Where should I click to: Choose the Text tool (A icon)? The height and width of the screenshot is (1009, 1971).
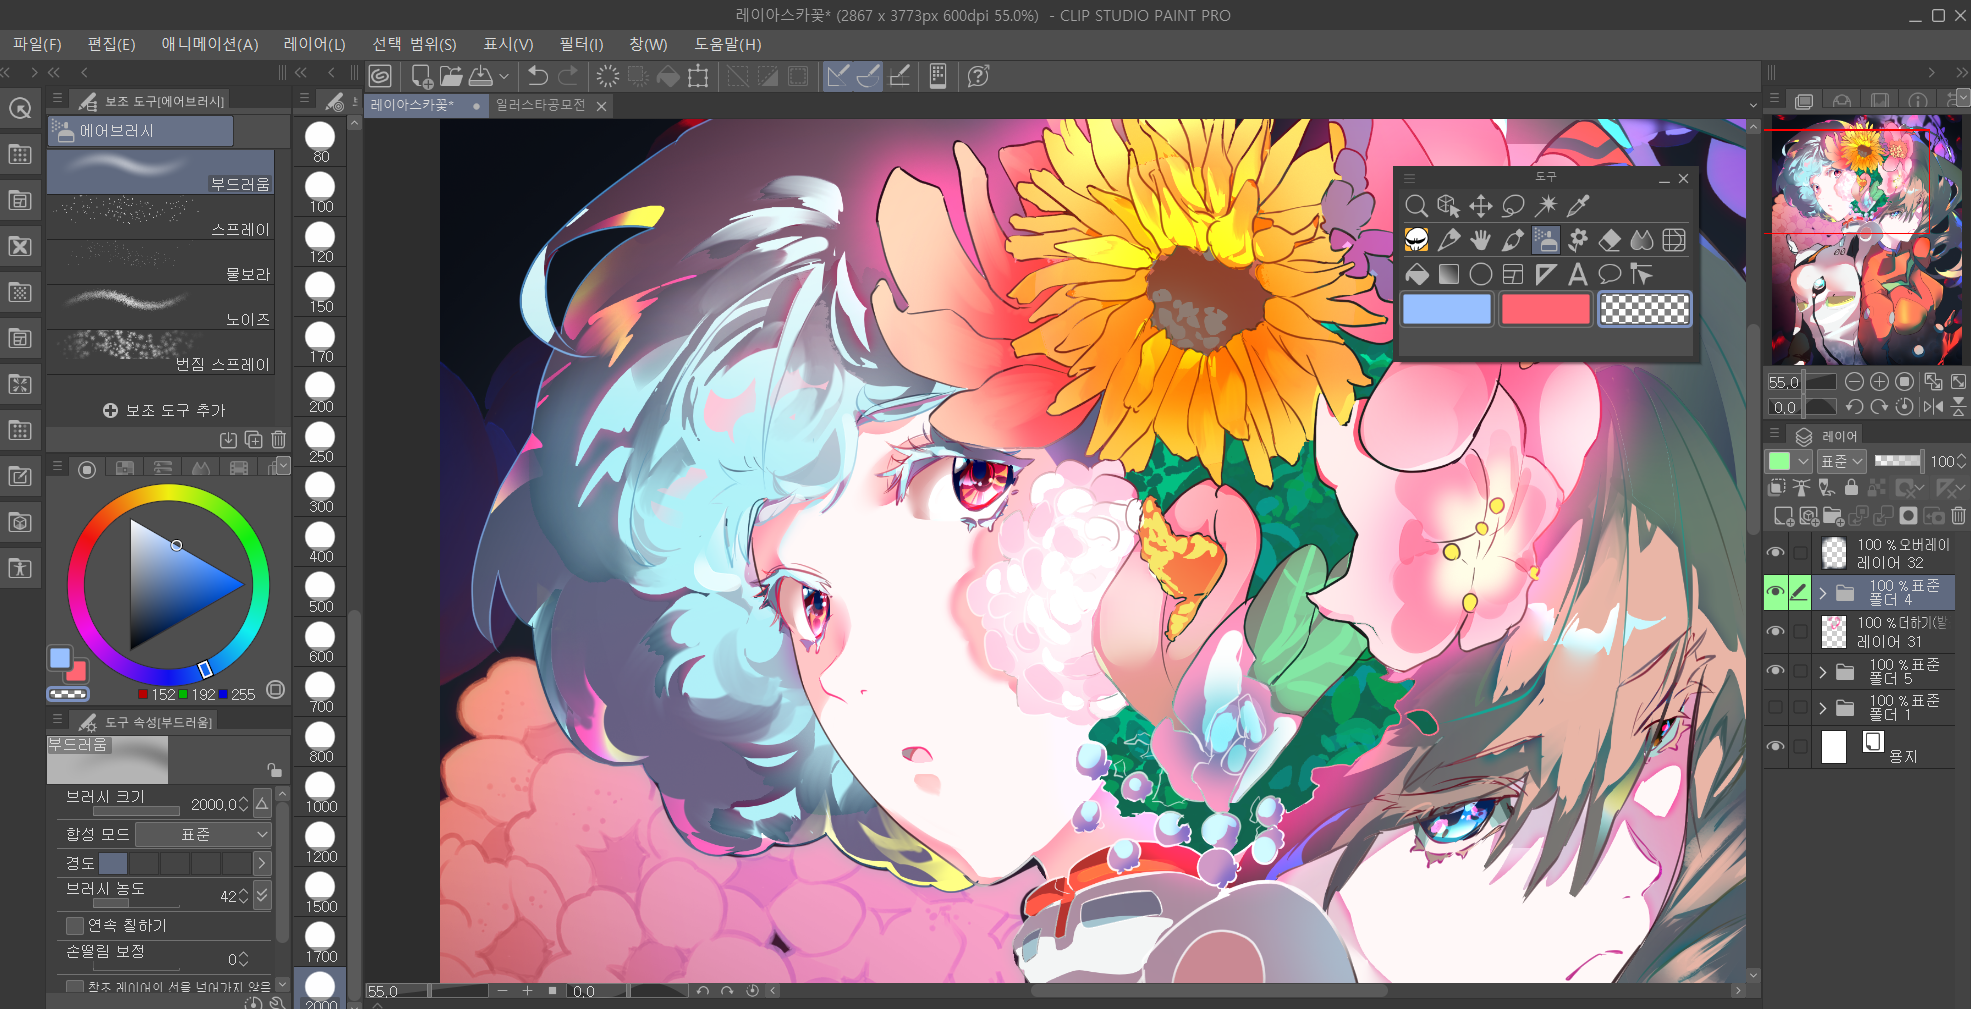(1577, 274)
